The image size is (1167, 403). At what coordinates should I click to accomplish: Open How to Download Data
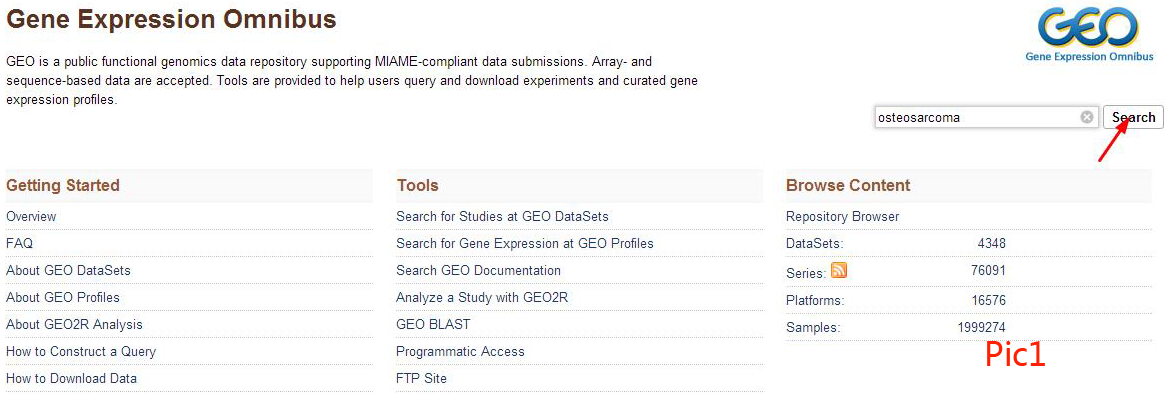71,378
